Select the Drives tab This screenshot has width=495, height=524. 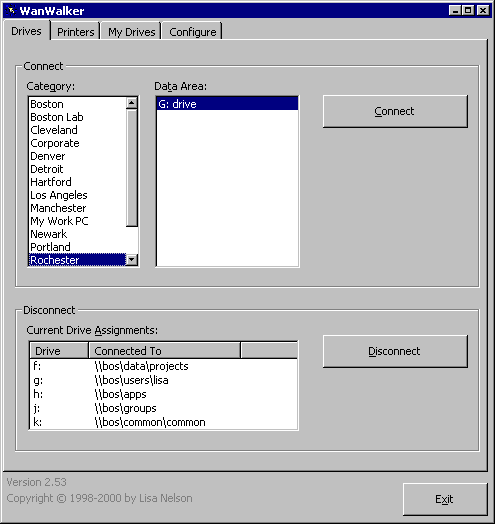point(26,31)
